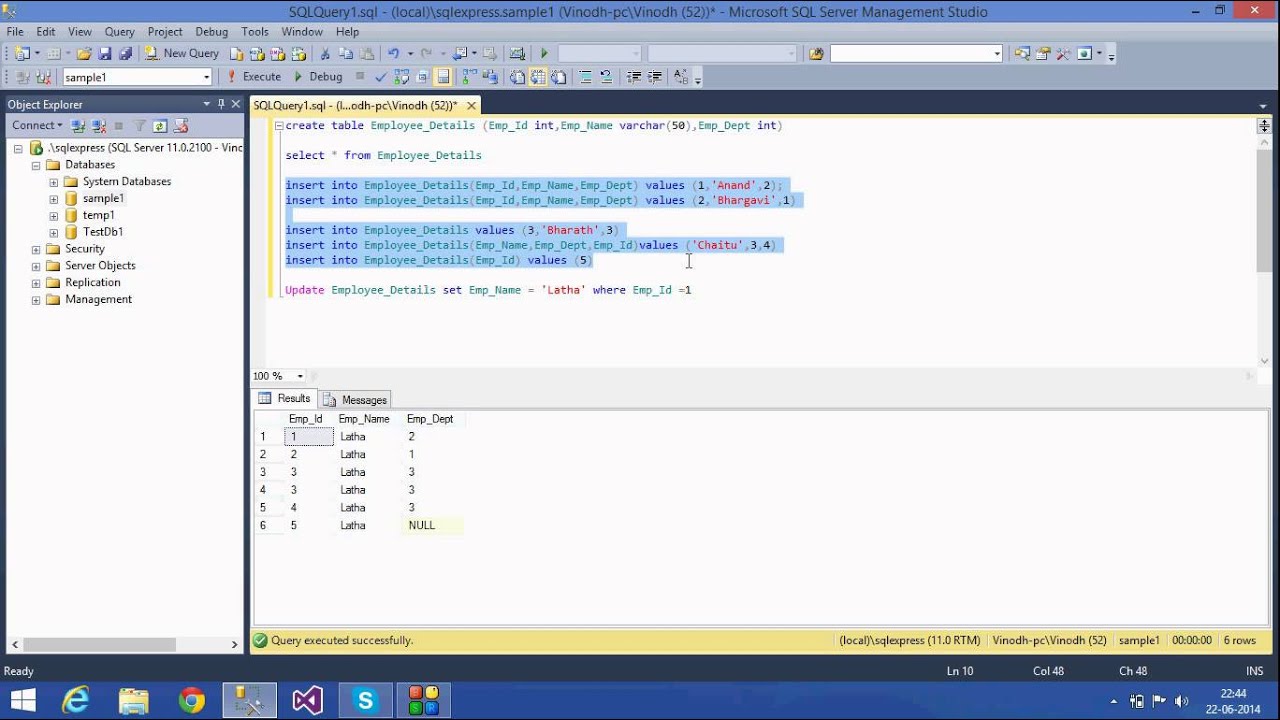
Task: Open the Tools menu
Action: [254, 32]
